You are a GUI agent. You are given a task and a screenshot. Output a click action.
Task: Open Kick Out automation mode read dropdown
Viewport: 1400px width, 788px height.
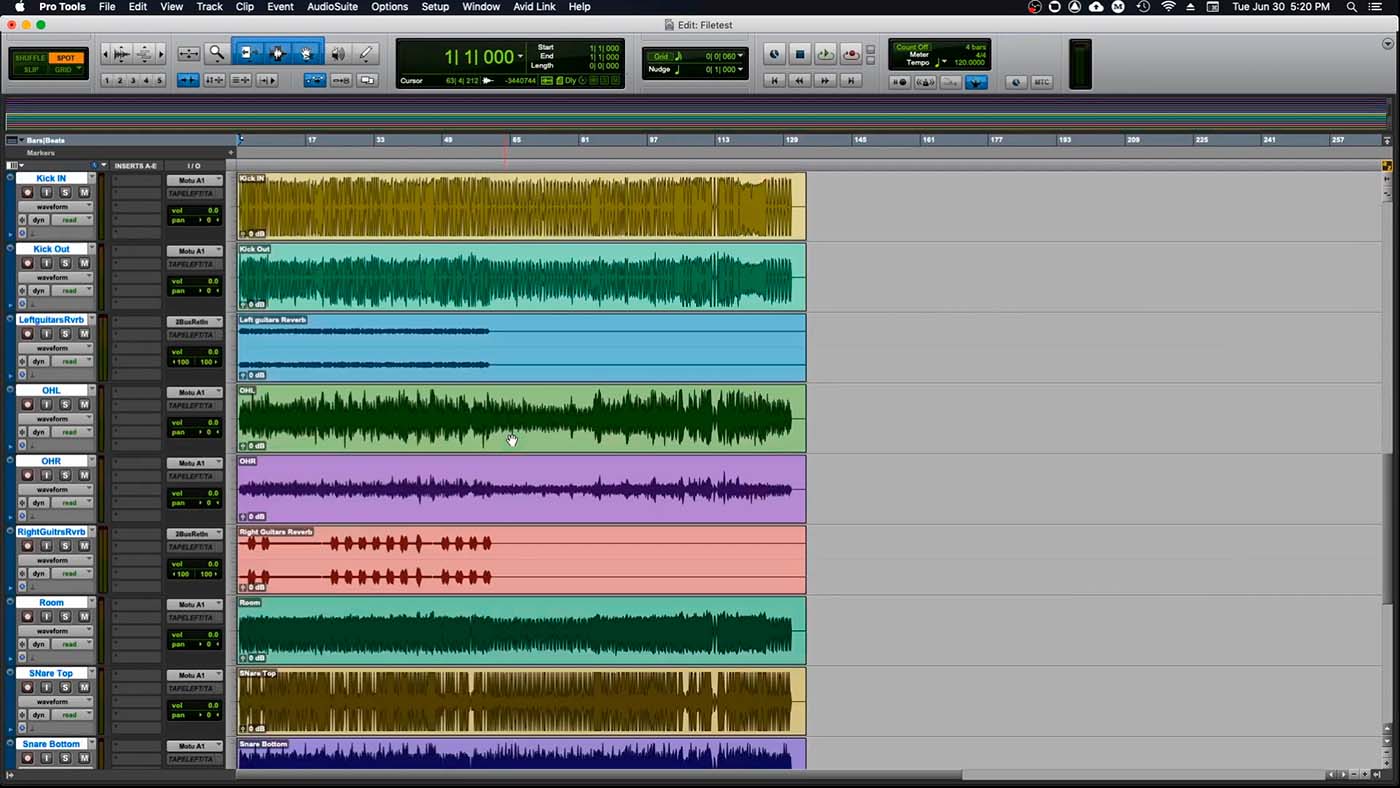[x=72, y=290]
